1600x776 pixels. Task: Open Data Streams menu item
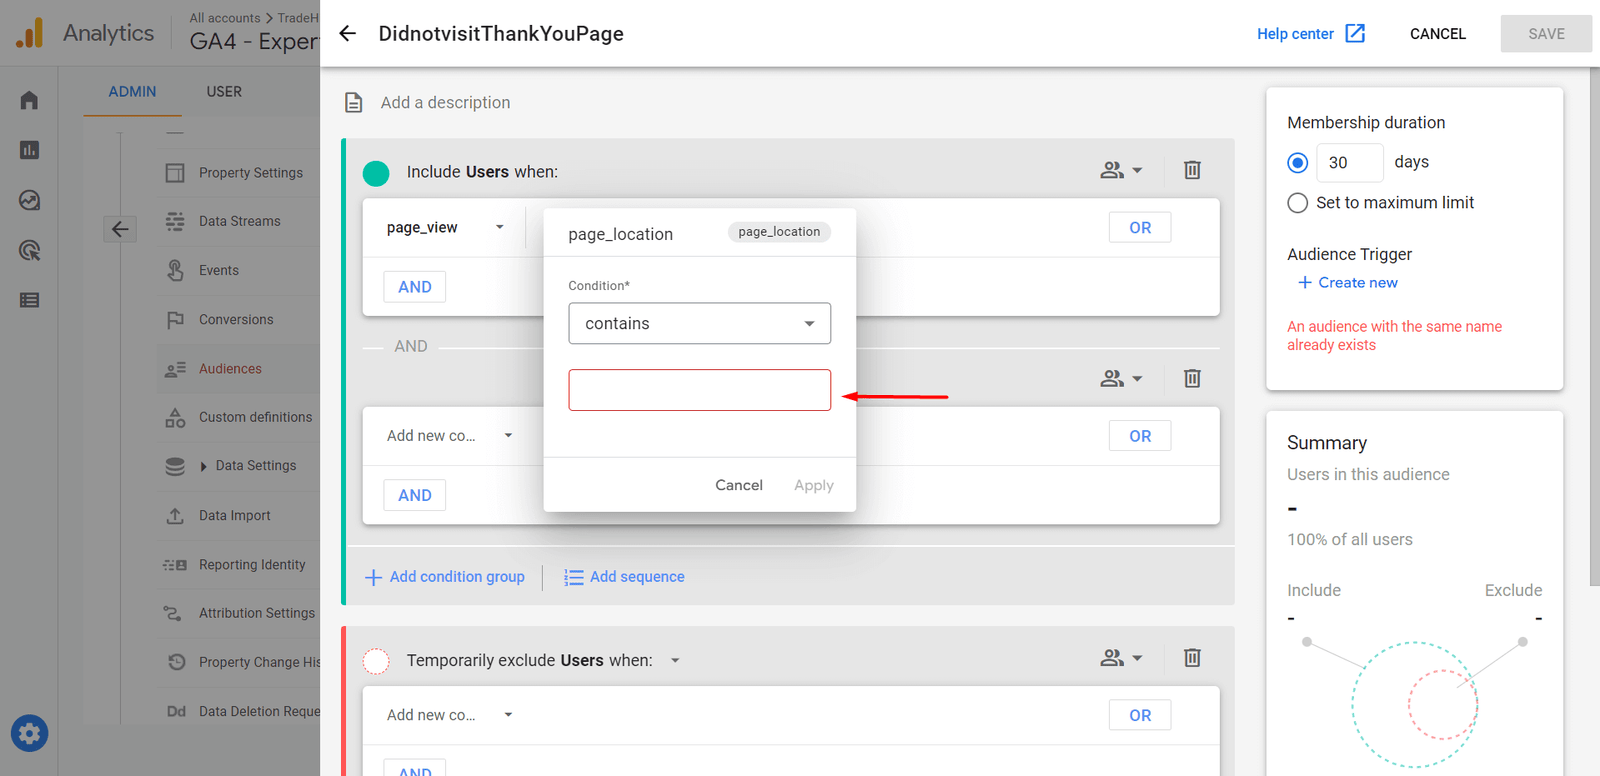239,221
